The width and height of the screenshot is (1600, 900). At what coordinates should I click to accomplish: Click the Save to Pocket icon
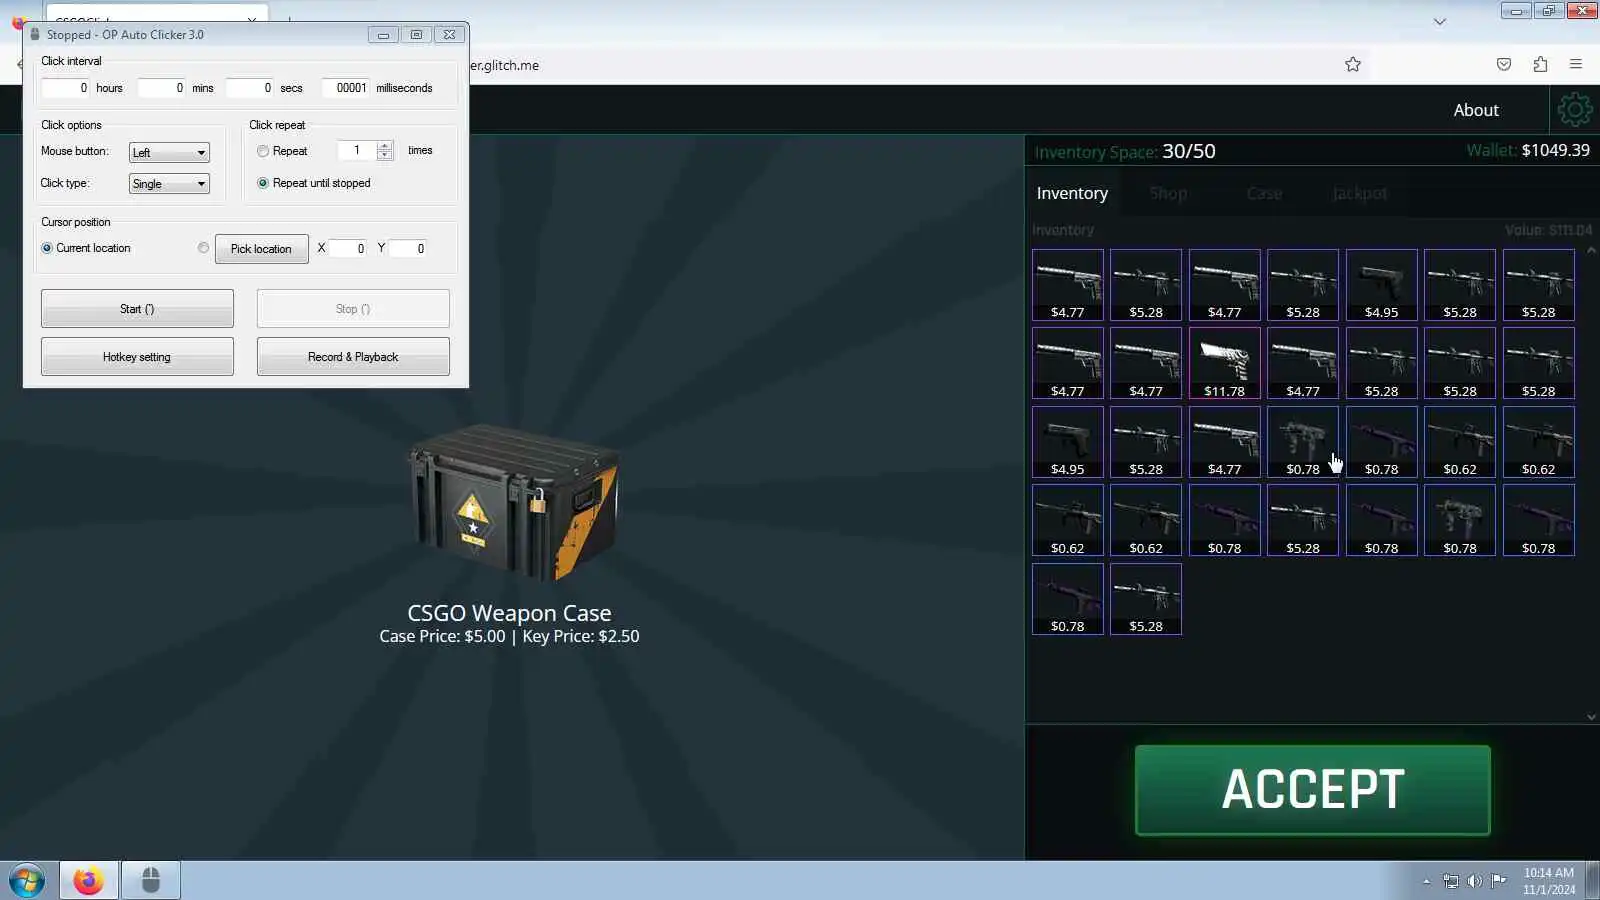pos(1504,65)
